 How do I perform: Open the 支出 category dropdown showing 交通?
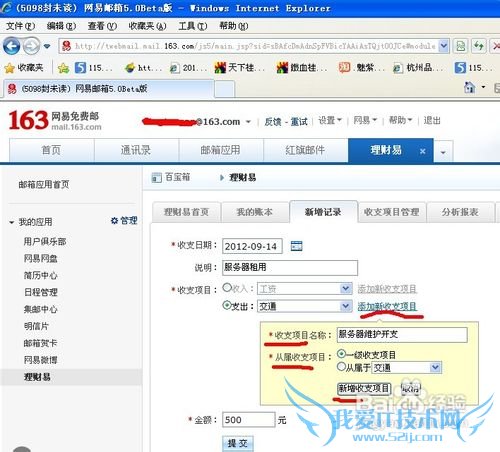tap(305, 306)
